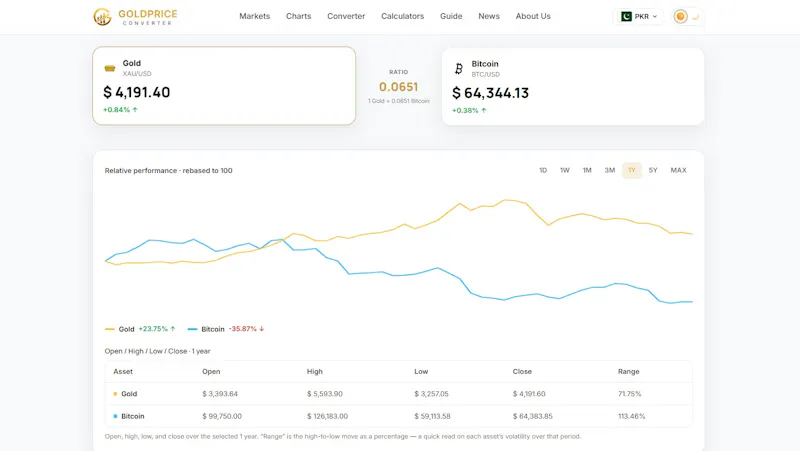Screen dimensions: 800x451
Task: Select the 5Y chart range
Action: tap(653, 170)
